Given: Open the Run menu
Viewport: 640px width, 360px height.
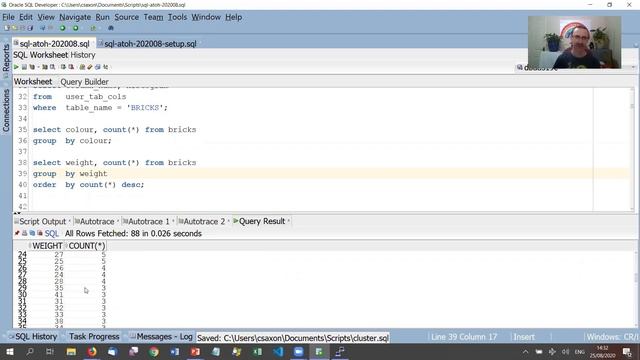Looking at the screenshot, I should (x=102, y=17).
